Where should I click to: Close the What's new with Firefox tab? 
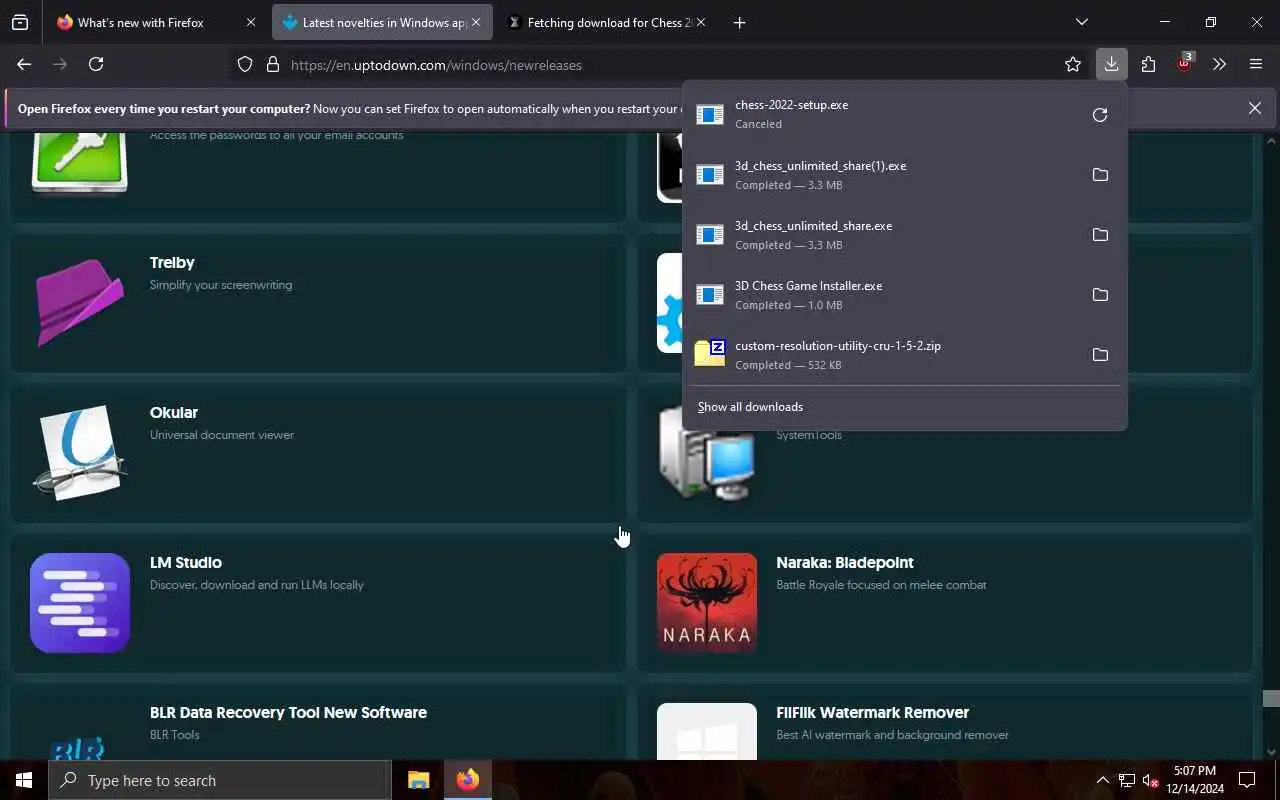click(250, 22)
